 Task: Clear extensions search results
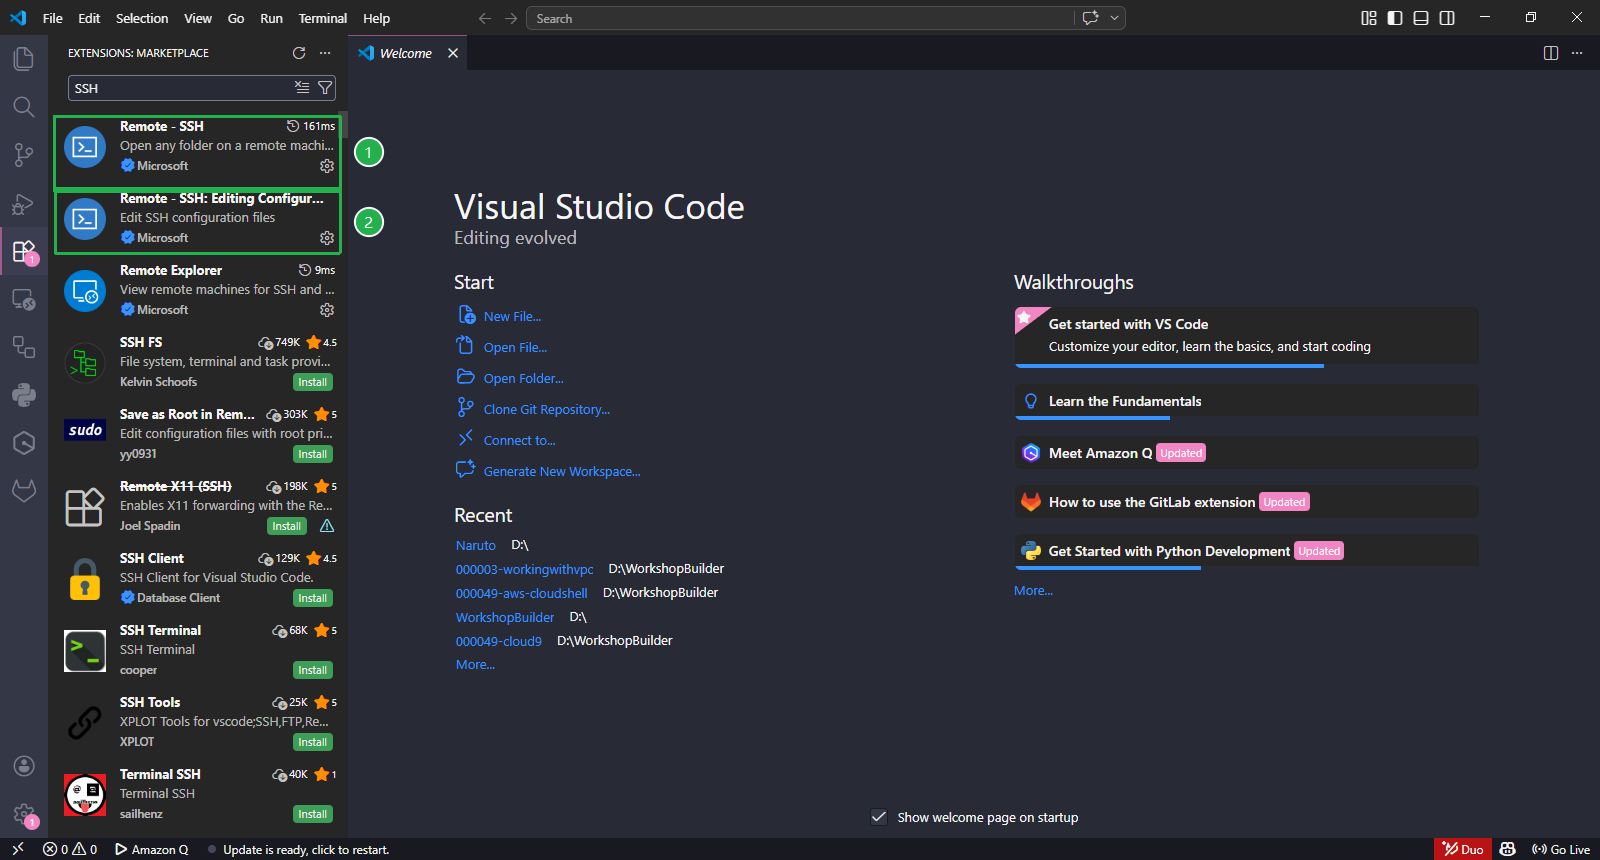(x=302, y=88)
